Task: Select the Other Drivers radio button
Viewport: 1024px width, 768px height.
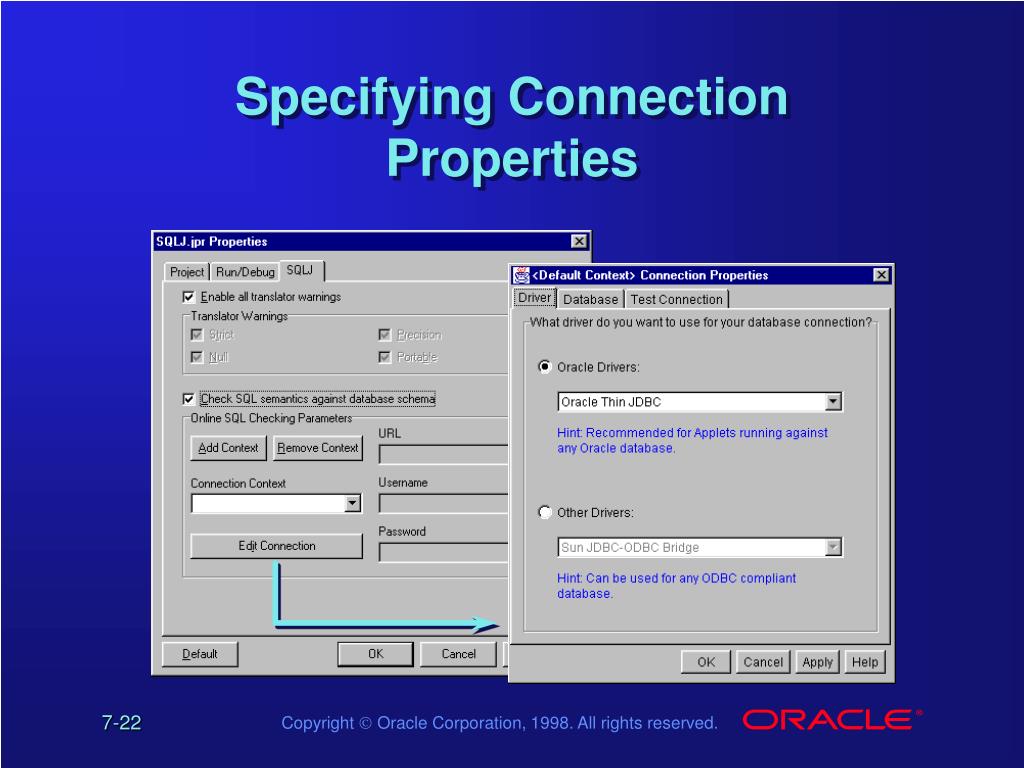Action: (545, 513)
